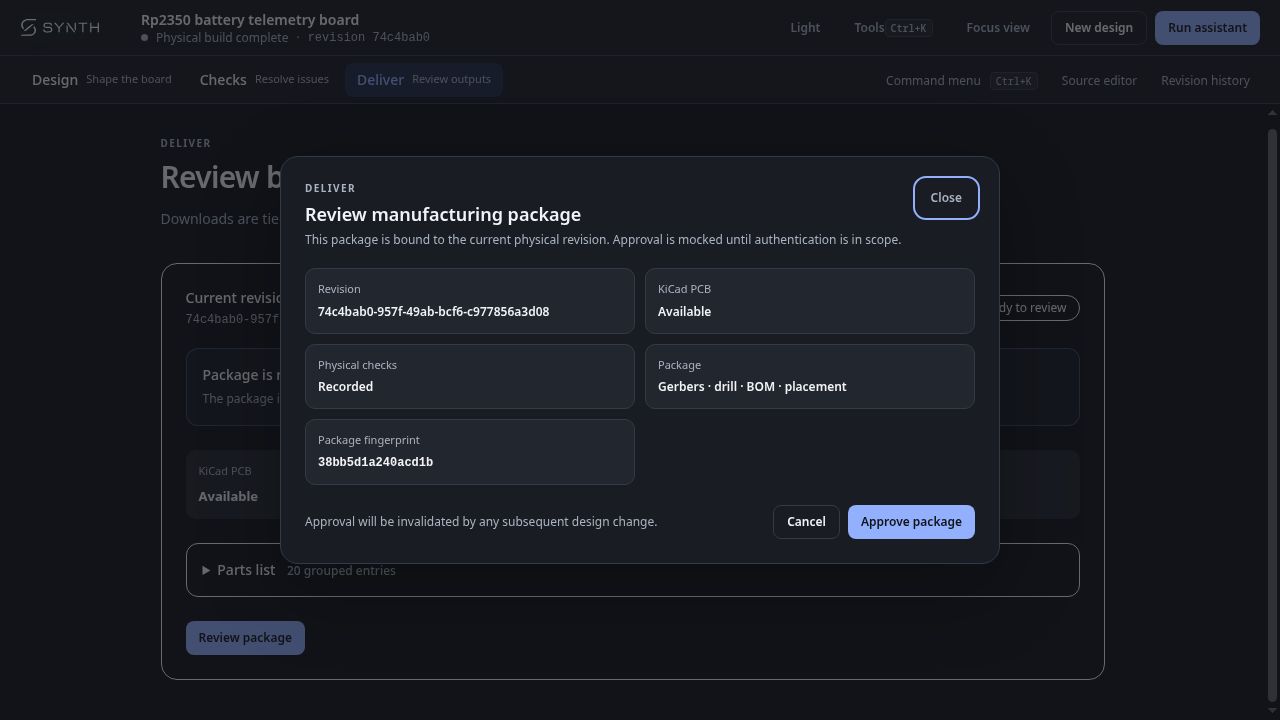
Task: Approve the manufacturing package
Action: click(x=911, y=521)
